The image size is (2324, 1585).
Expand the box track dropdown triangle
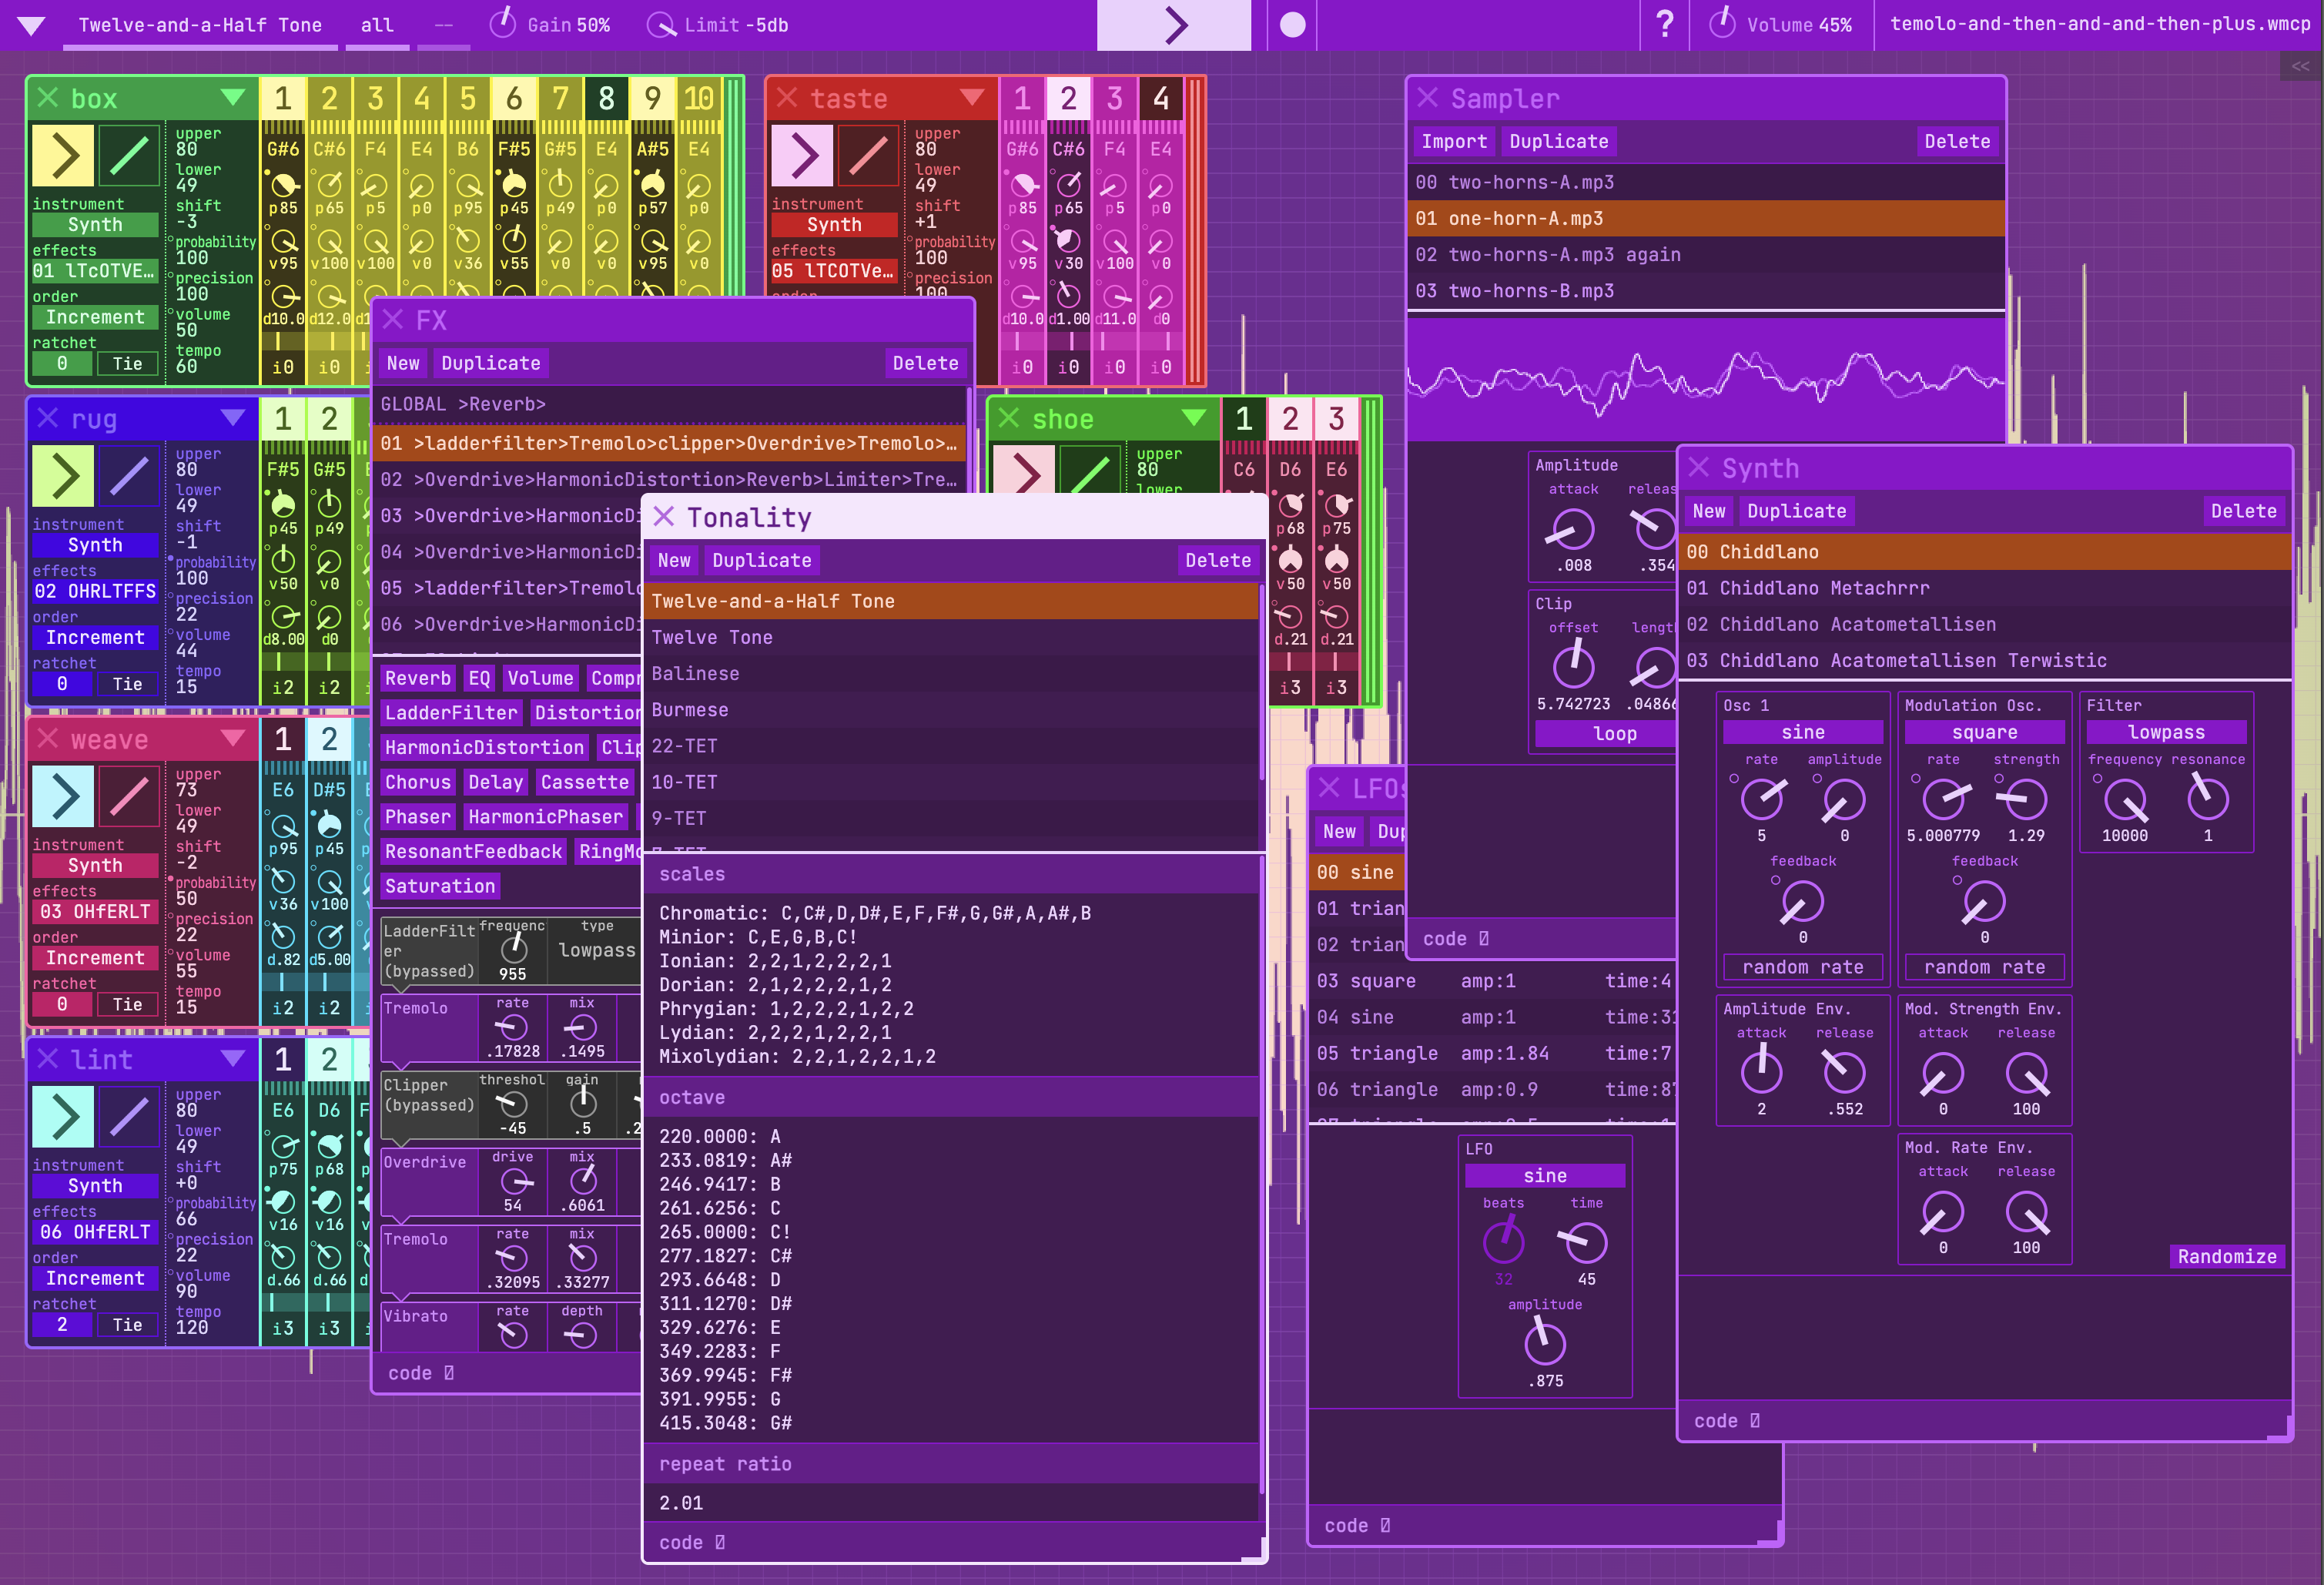(x=233, y=98)
